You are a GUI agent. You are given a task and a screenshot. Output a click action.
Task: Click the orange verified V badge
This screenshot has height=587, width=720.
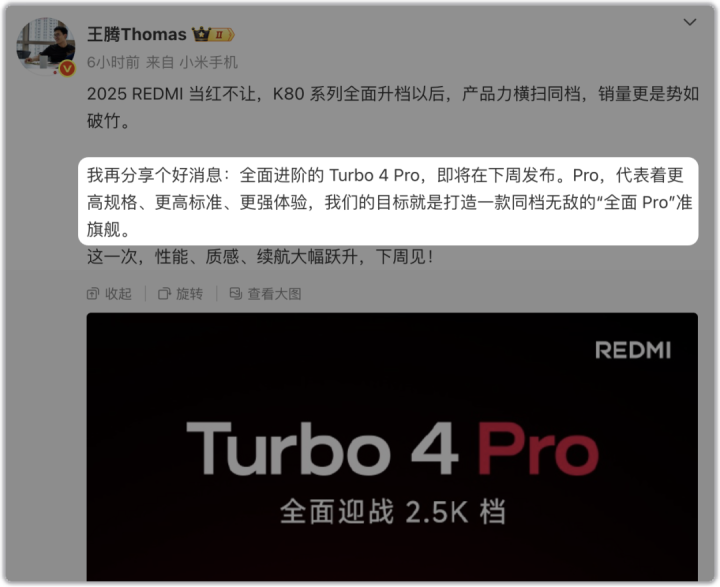point(68,68)
